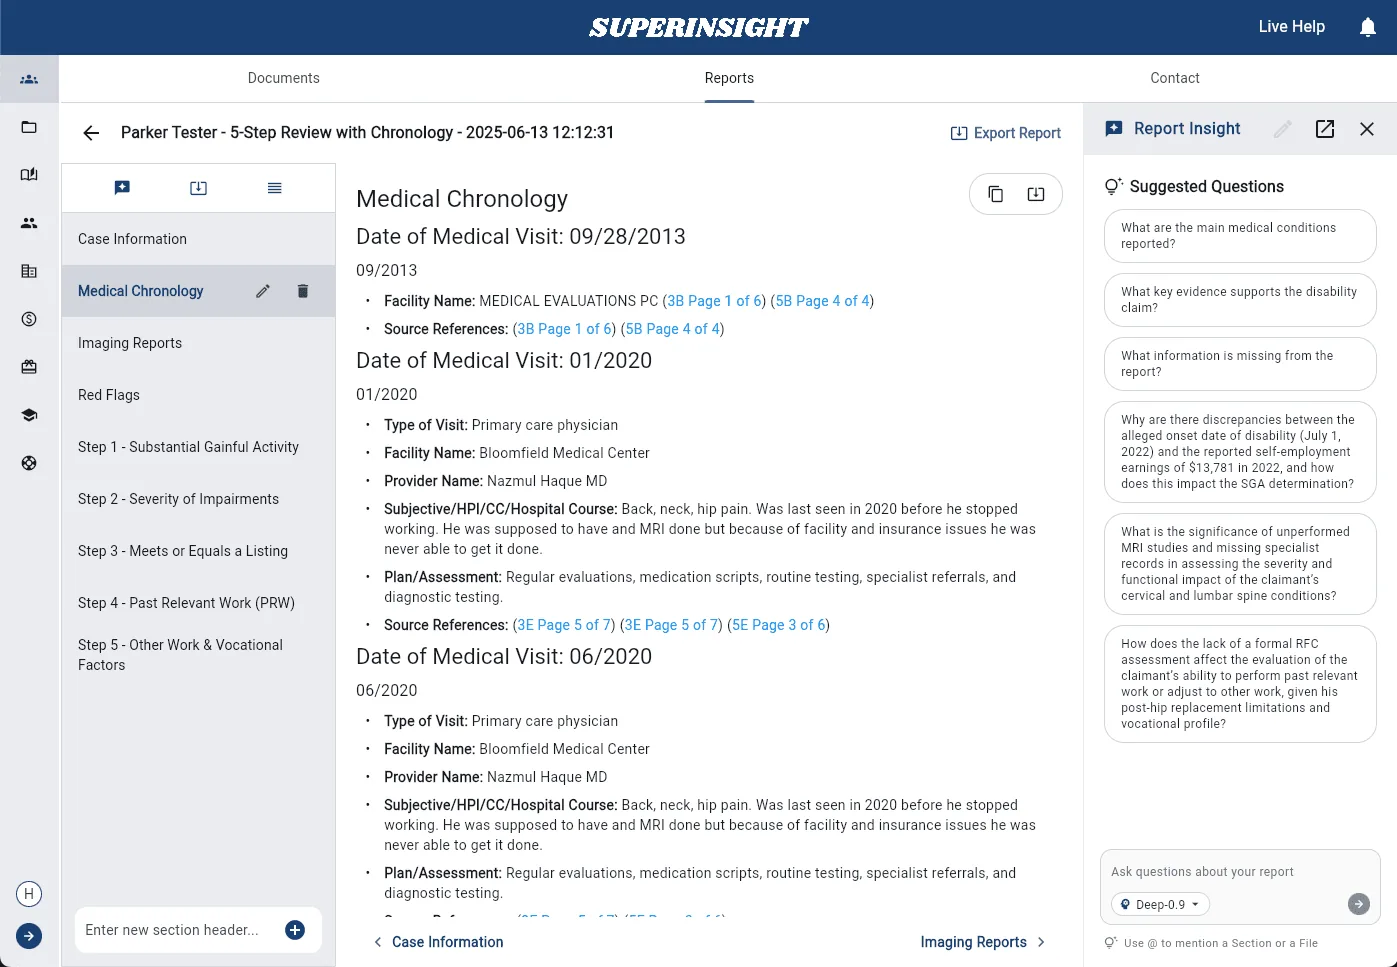
Task: Select the graduation cap icon in the sidebar
Action: tap(28, 414)
